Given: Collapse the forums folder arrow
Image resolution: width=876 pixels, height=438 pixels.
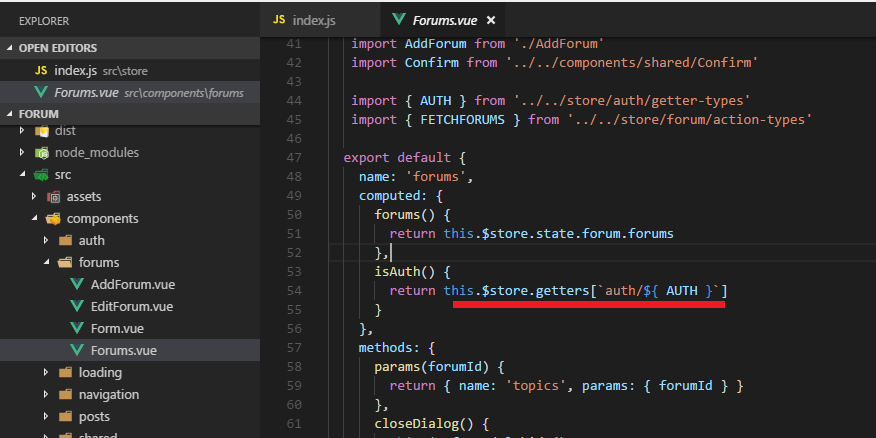Looking at the screenshot, I should click(46, 263).
